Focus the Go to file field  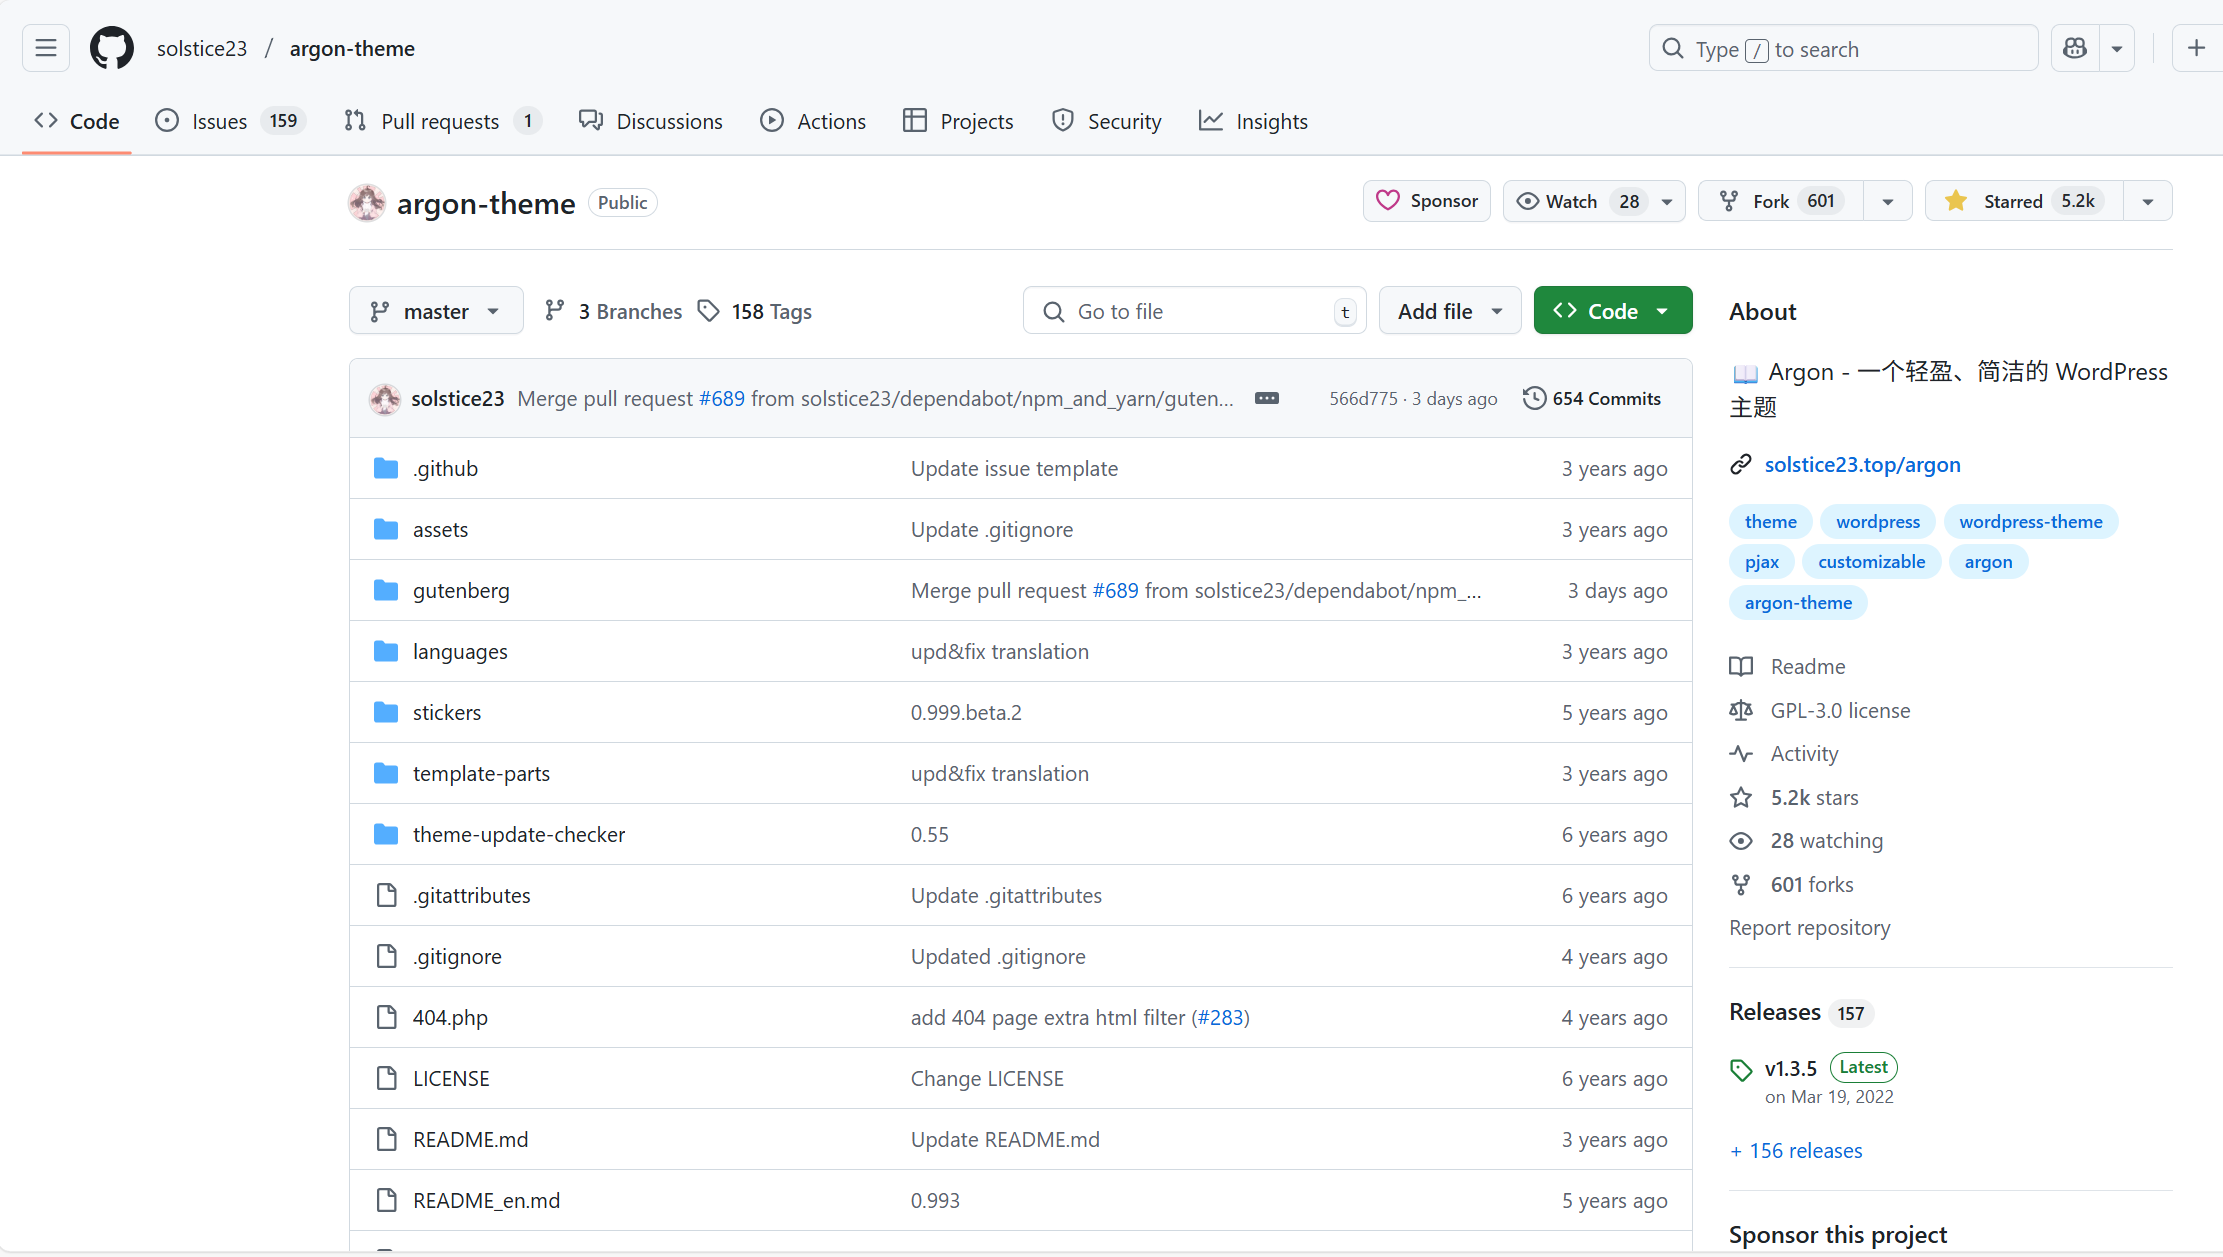click(x=1195, y=311)
